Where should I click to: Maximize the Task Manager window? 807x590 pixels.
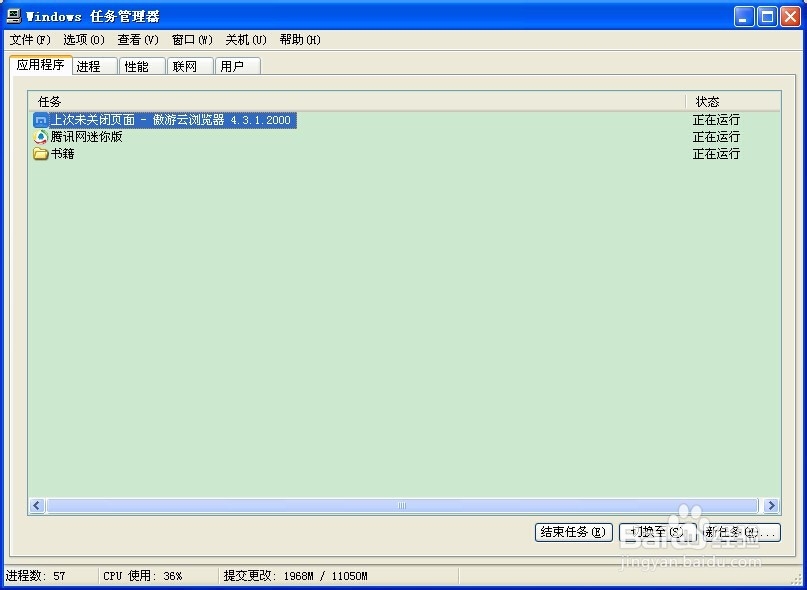tap(767, 17)
